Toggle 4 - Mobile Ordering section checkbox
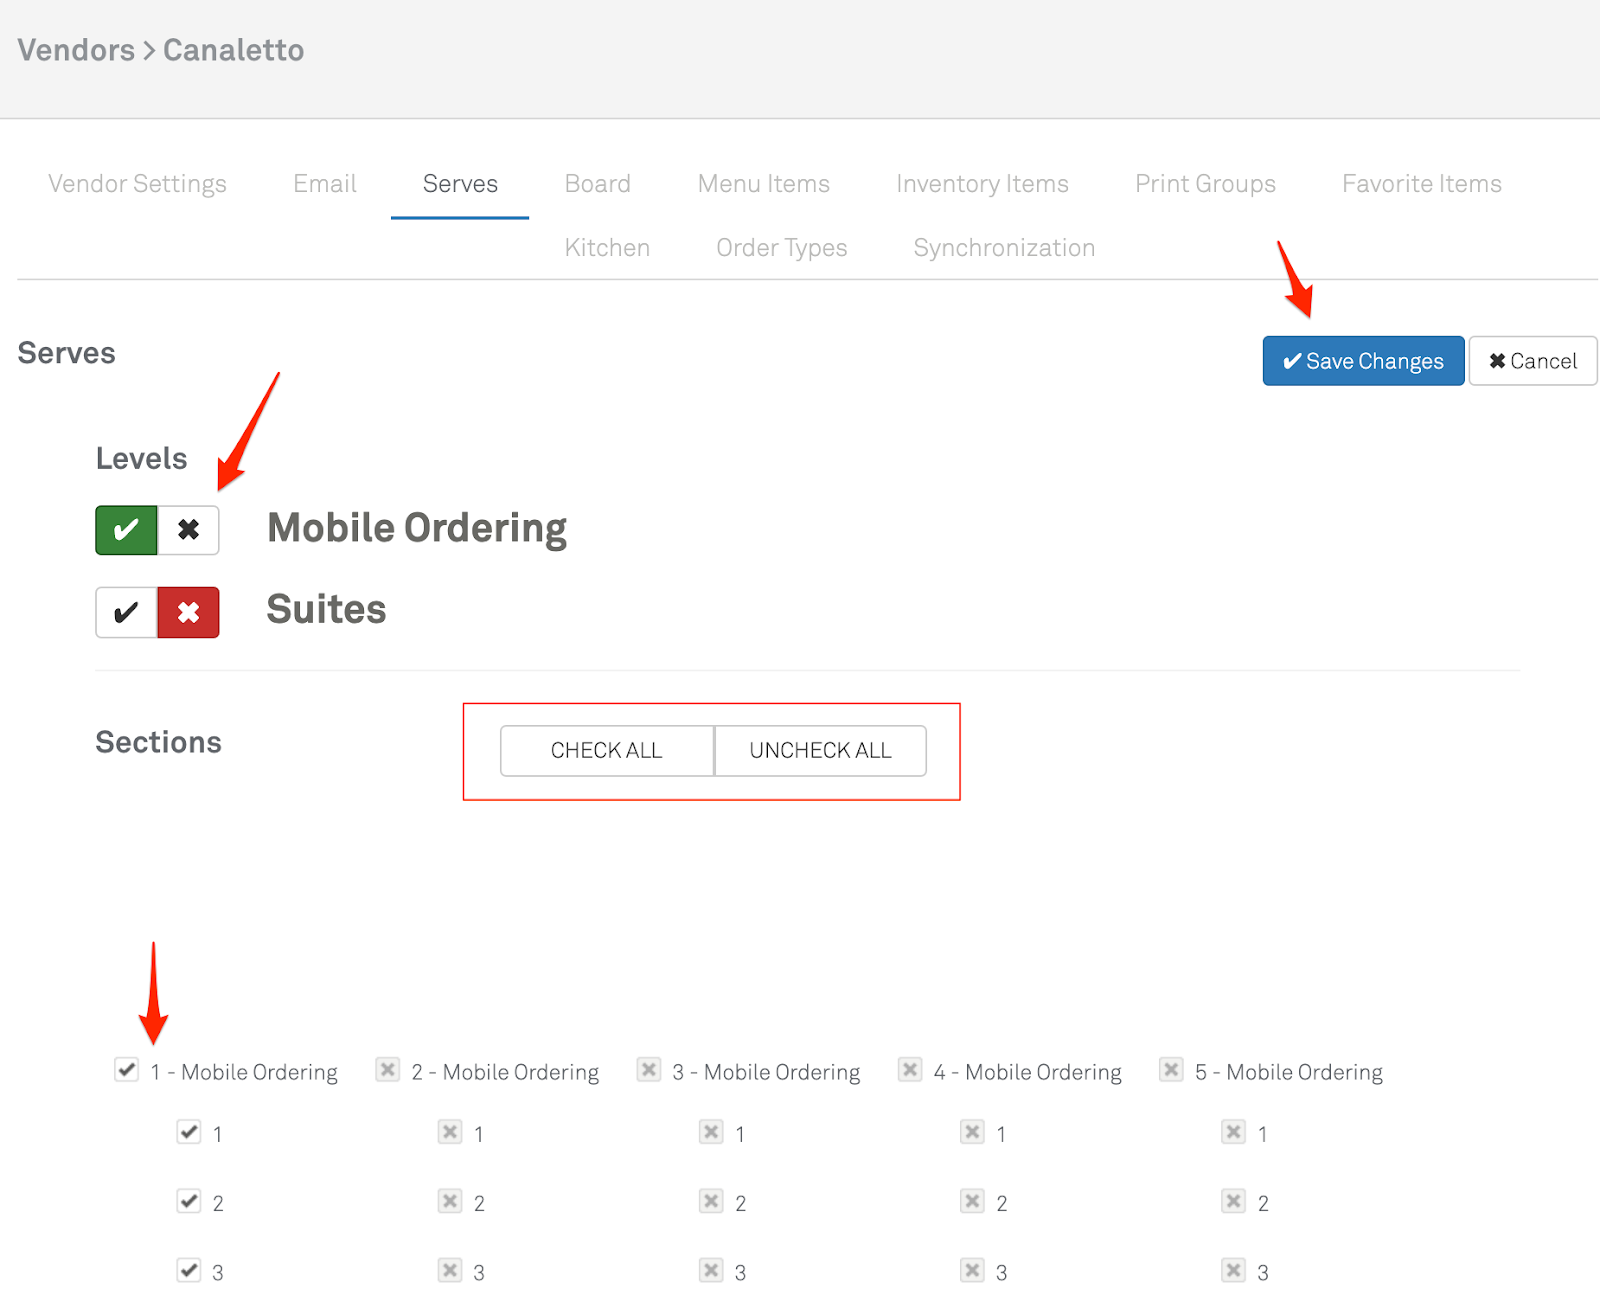This screenshot has width=1600, height=1289. point(910,1070)
